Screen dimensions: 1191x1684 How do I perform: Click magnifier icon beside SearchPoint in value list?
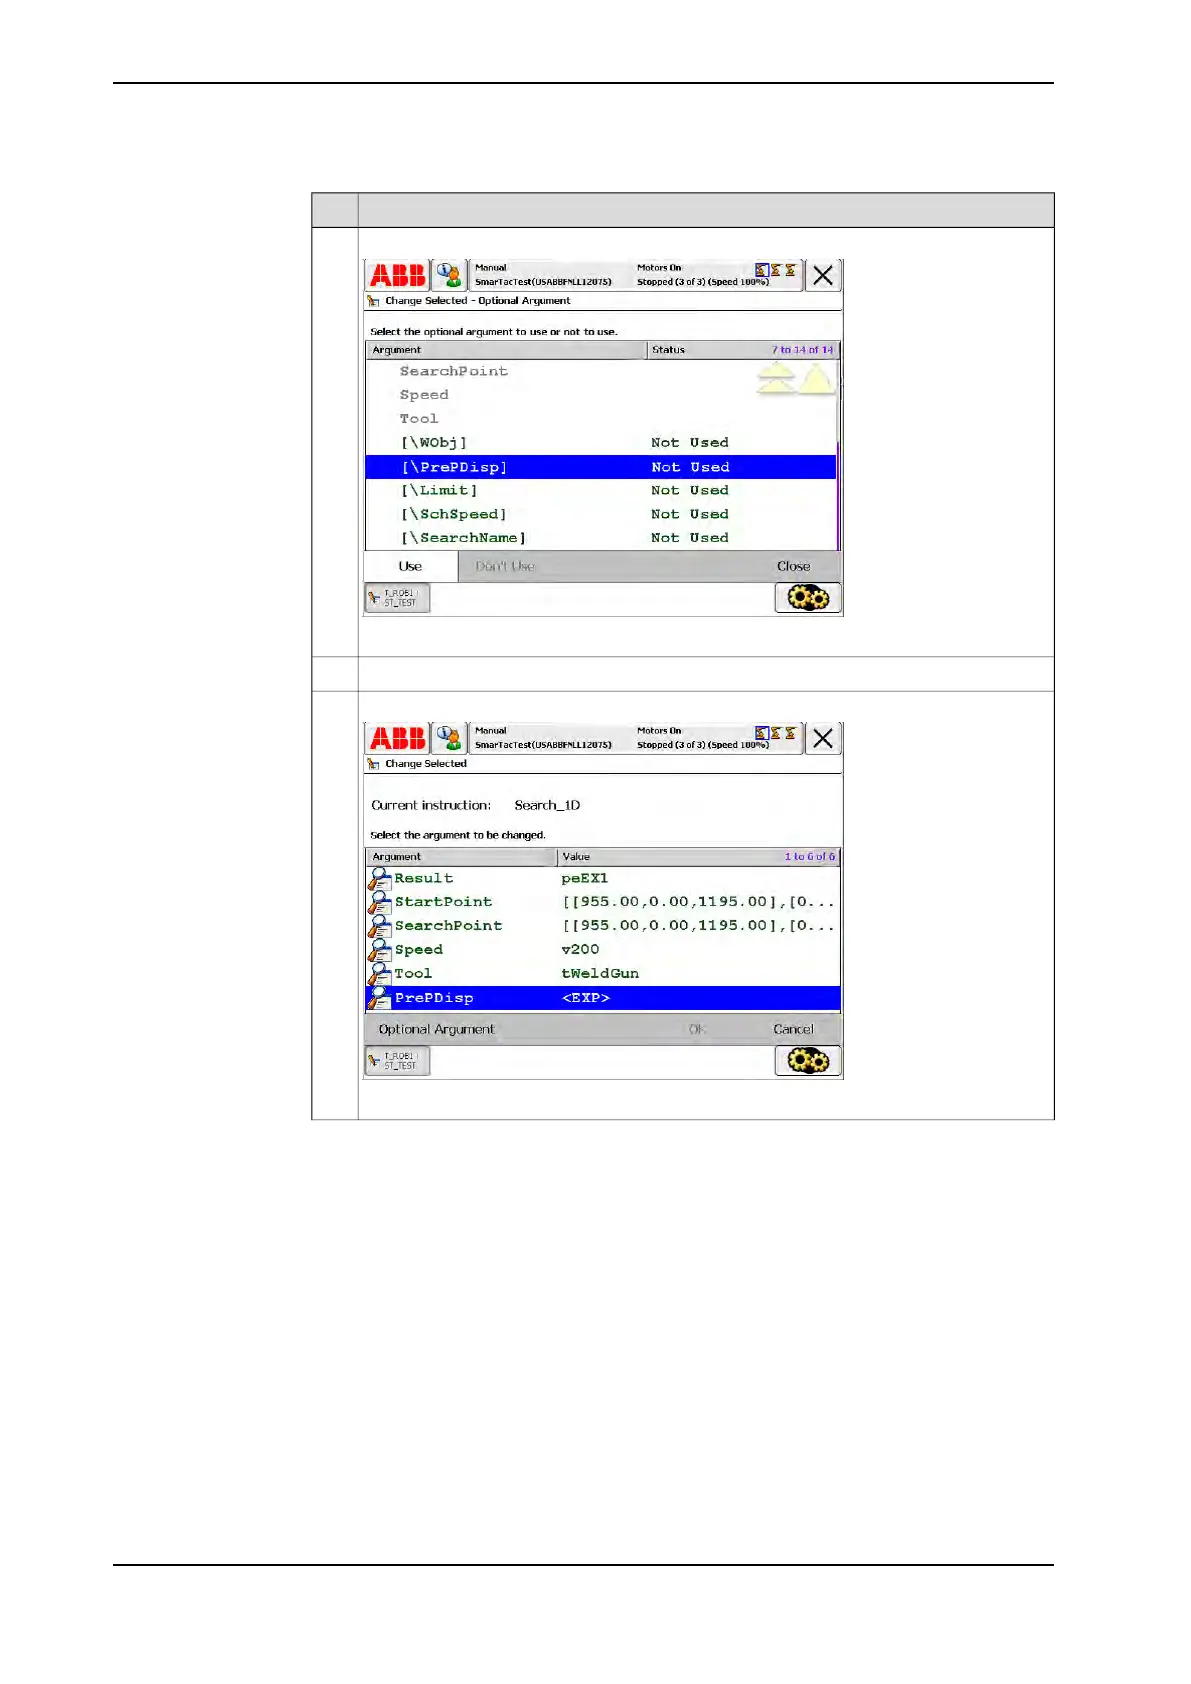tap(379, 927)
